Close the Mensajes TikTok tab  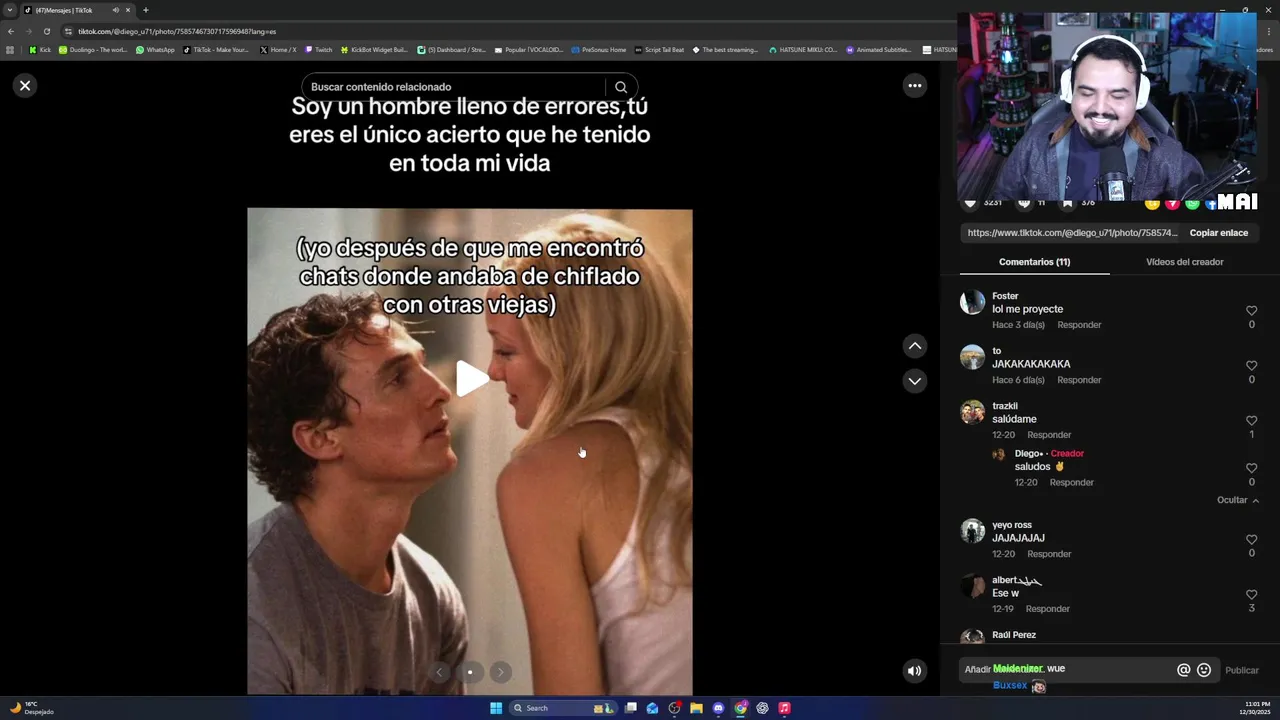pos(128,10)
